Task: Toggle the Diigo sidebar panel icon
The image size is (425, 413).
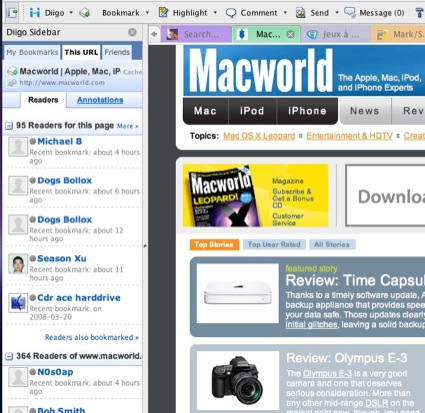Action: (x=12, y=13)
